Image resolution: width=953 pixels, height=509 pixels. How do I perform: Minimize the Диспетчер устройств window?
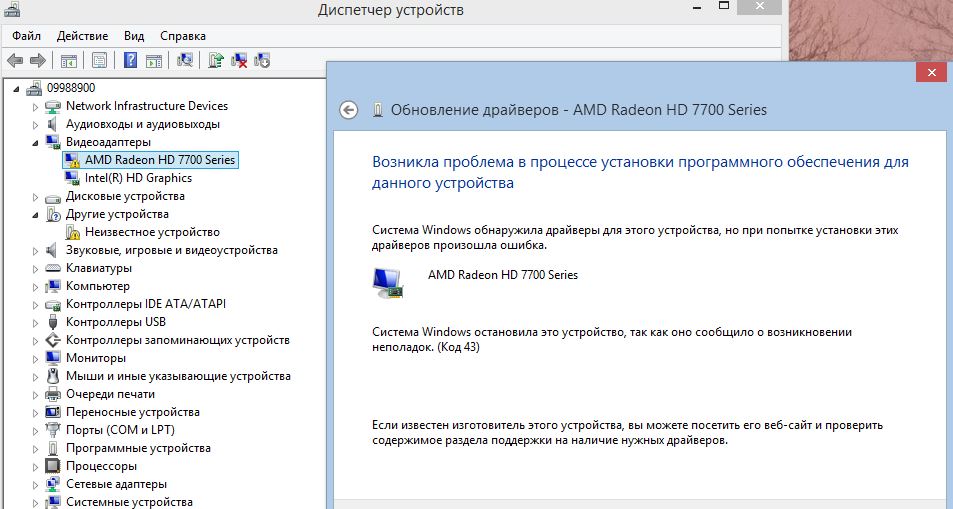tap(697, 8)
